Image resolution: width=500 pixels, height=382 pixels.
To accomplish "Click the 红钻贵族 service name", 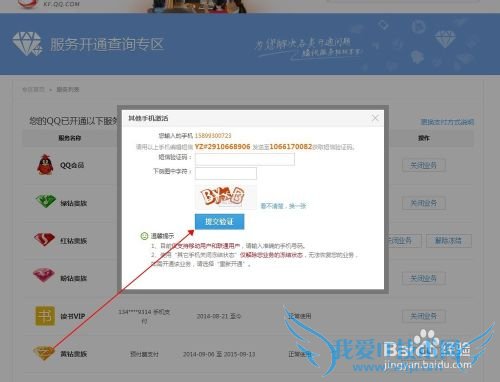I will click(74, 241).
